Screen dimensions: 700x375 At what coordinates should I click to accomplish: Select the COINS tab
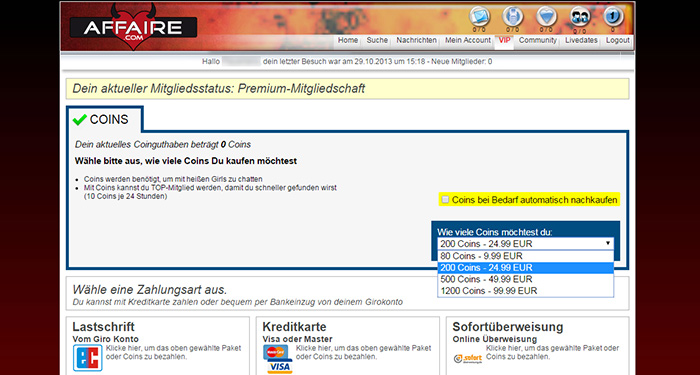tap(105, 120)
